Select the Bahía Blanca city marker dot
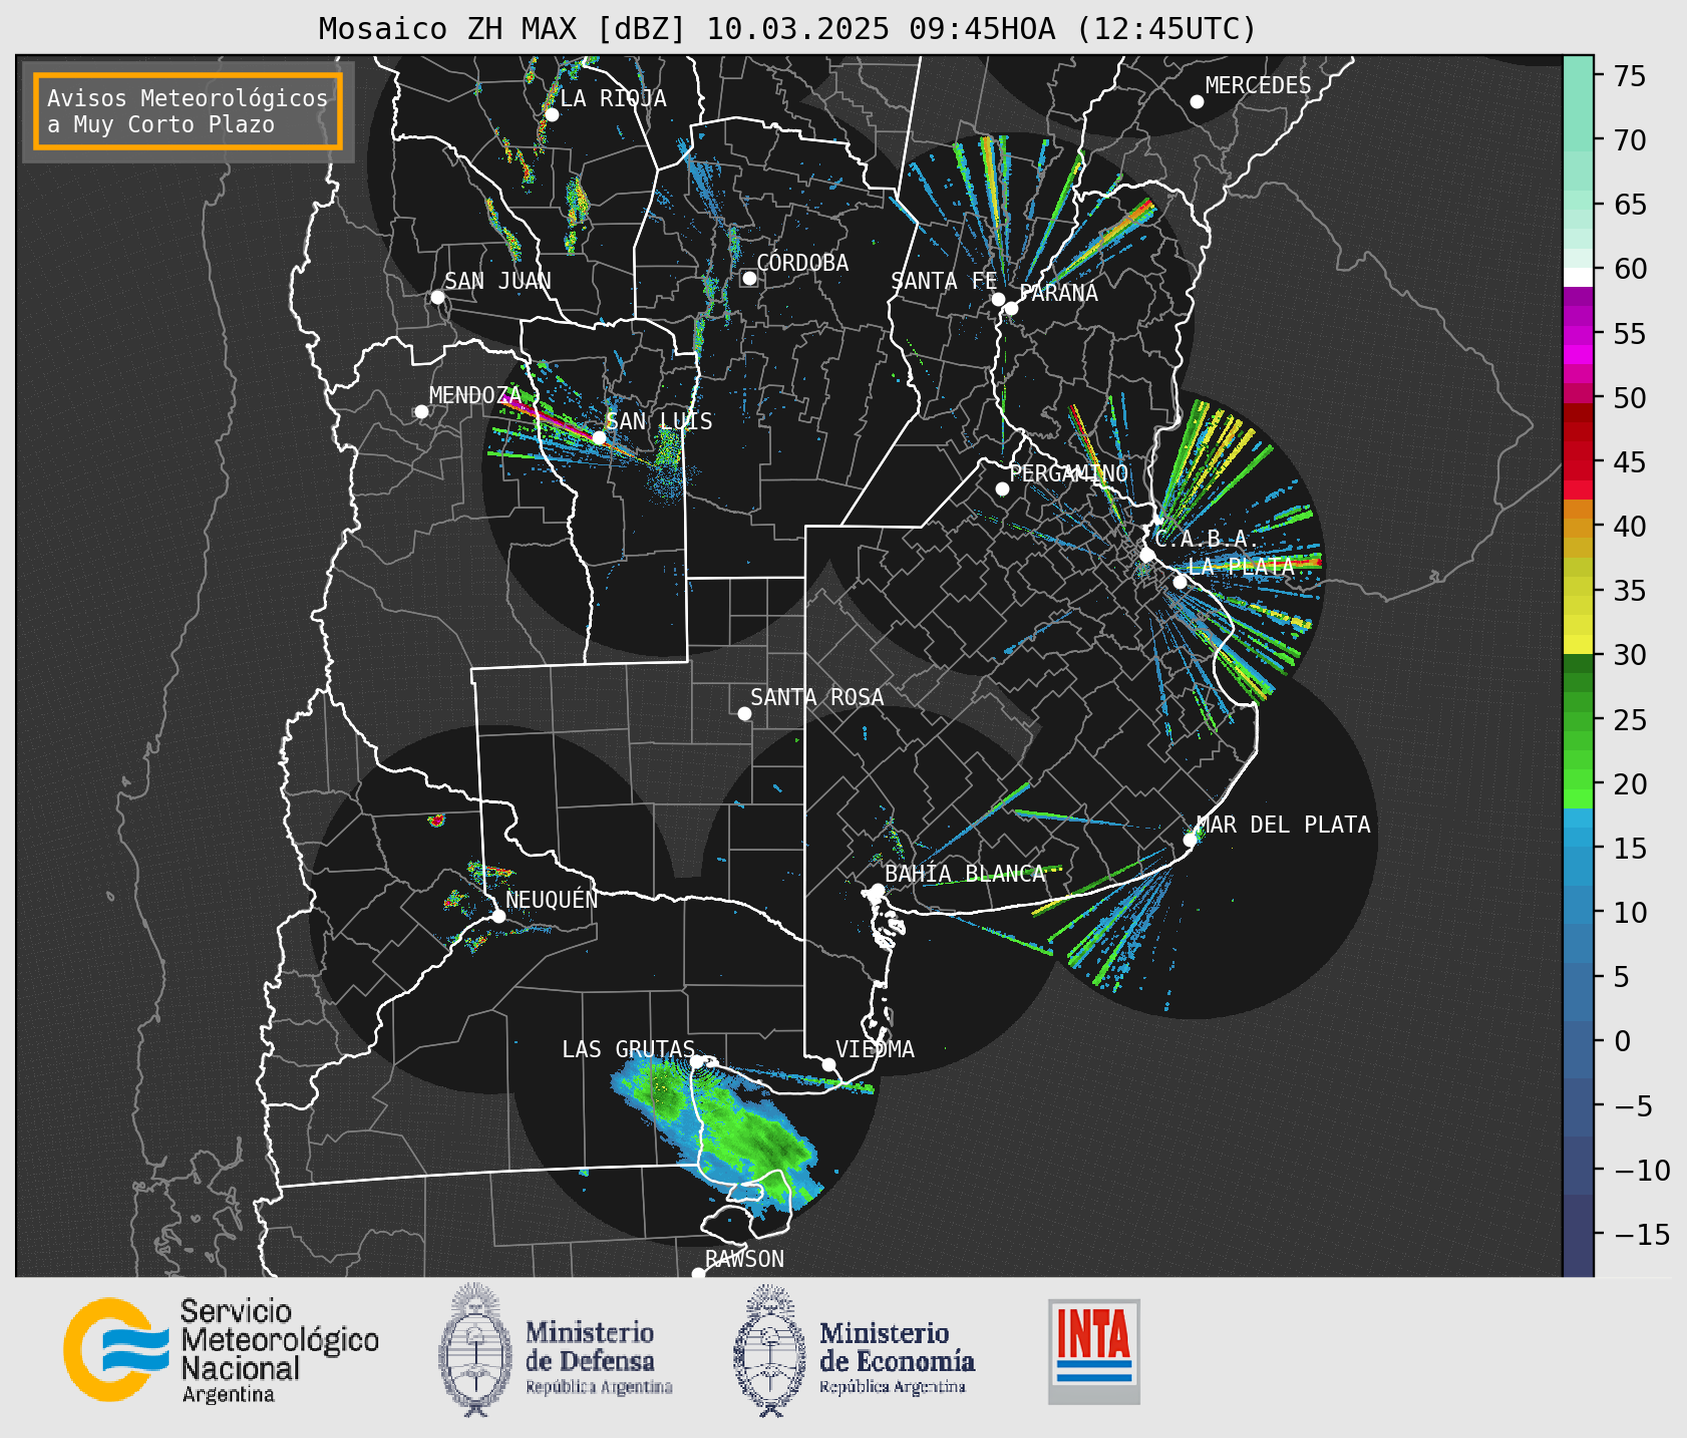Image resolution: width=1687 pixels, height=1438 pixels. (877, 890)
